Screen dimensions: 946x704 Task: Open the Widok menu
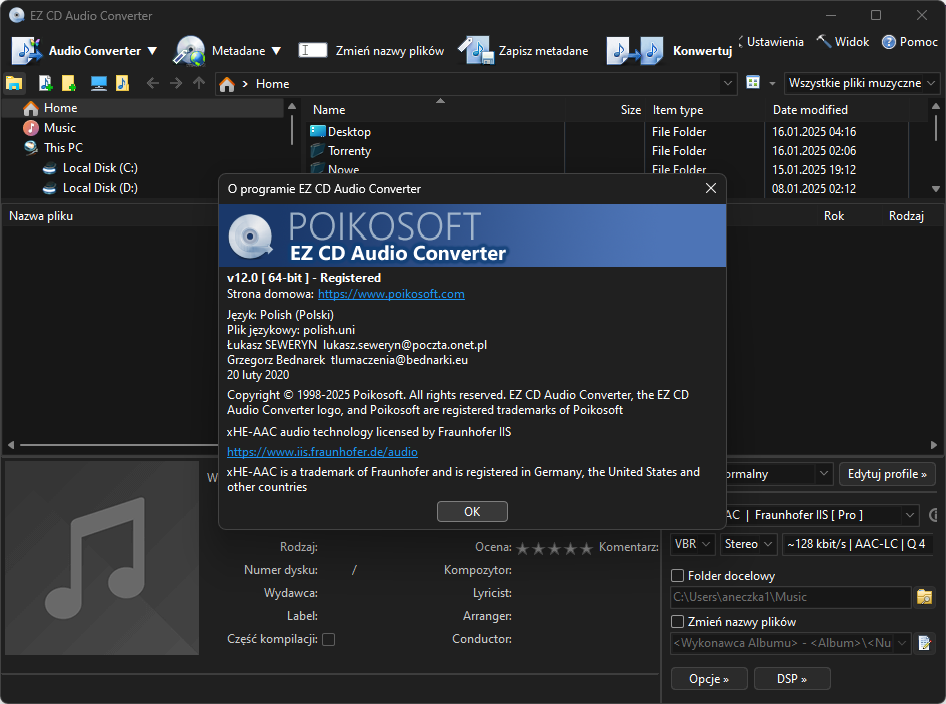843,42
